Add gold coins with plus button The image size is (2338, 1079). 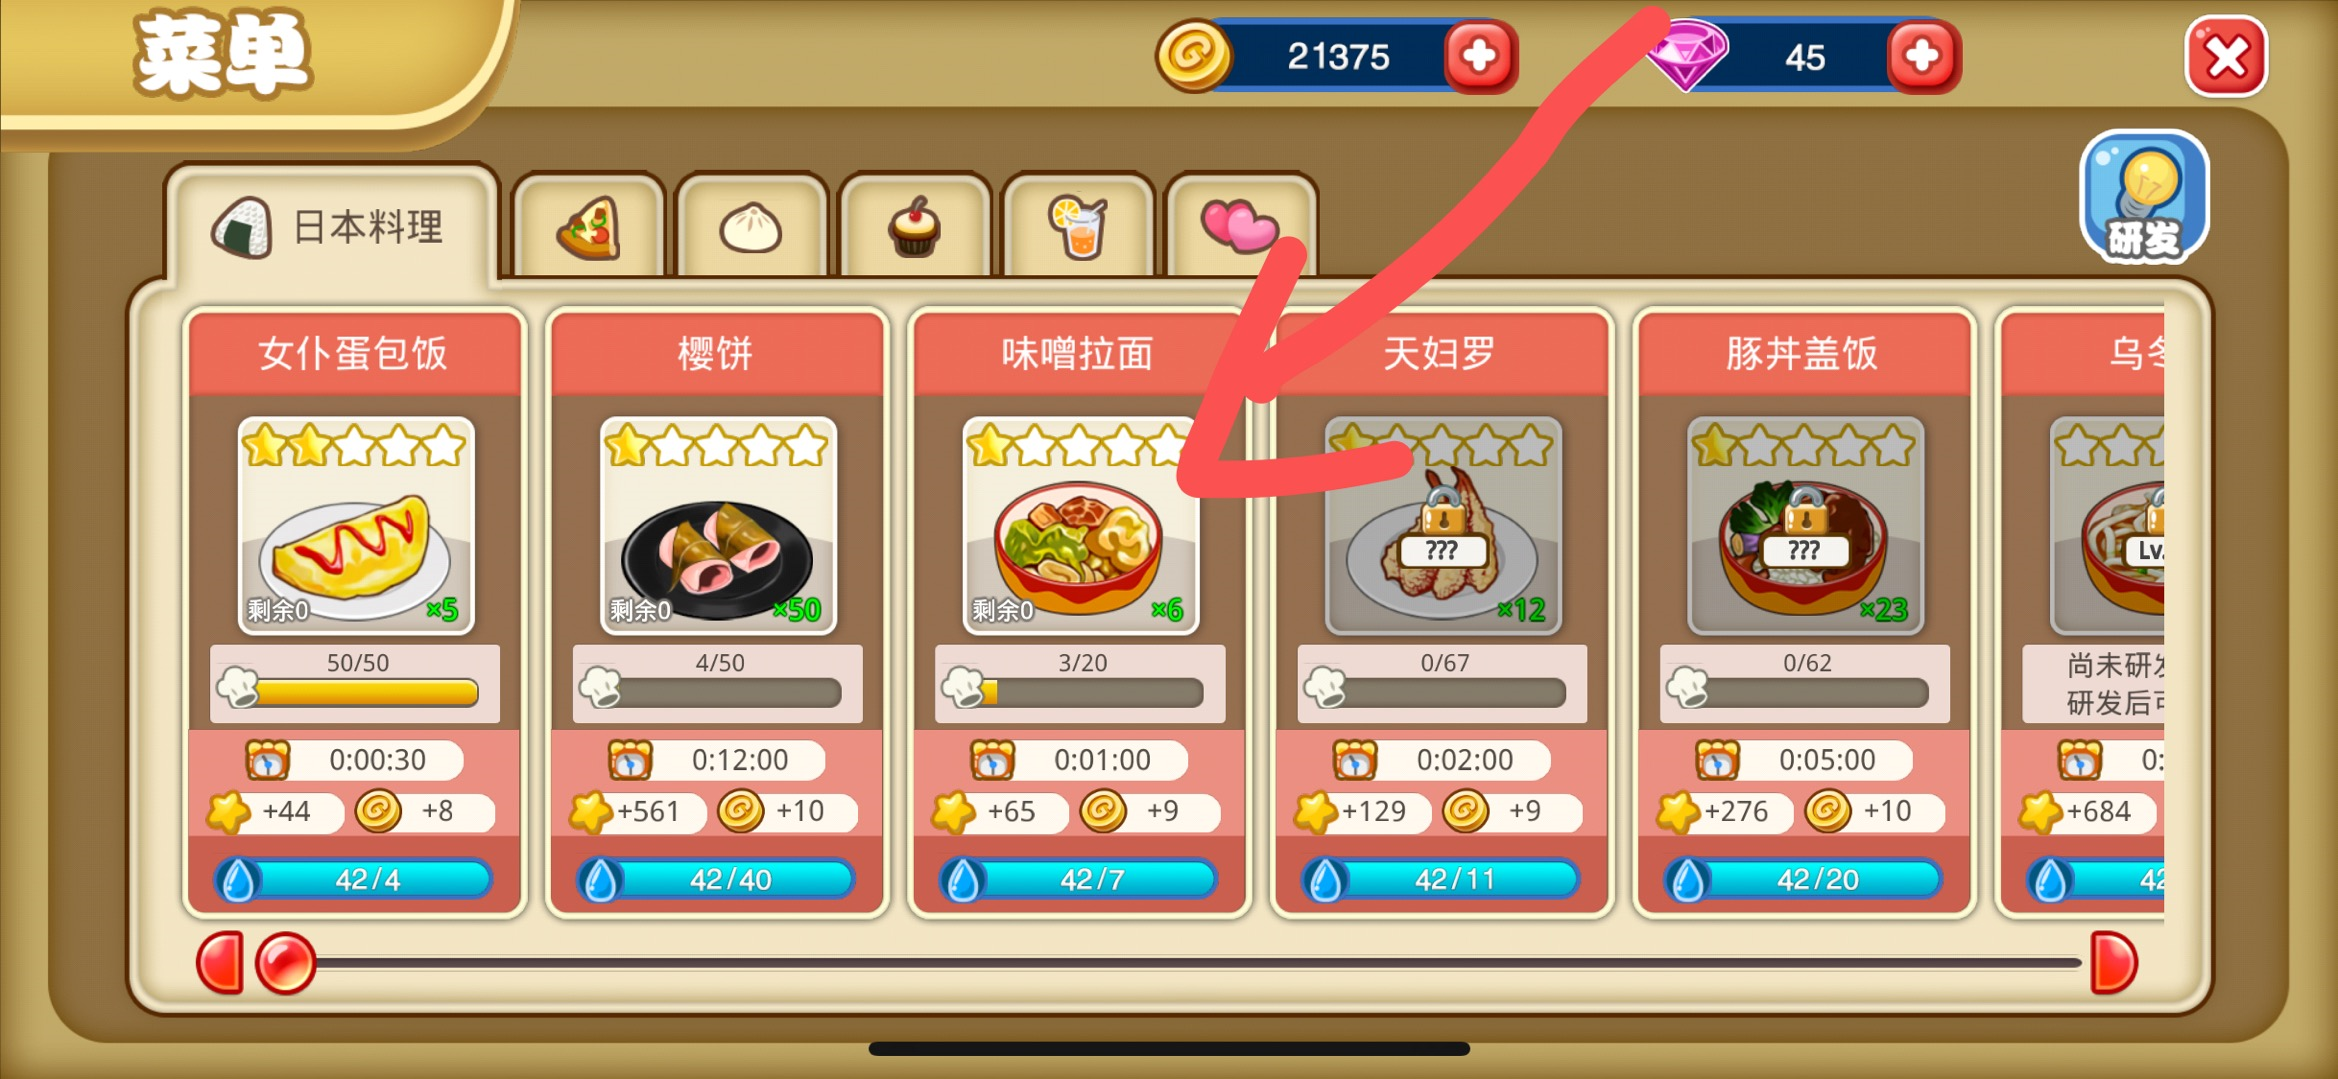1479,56
